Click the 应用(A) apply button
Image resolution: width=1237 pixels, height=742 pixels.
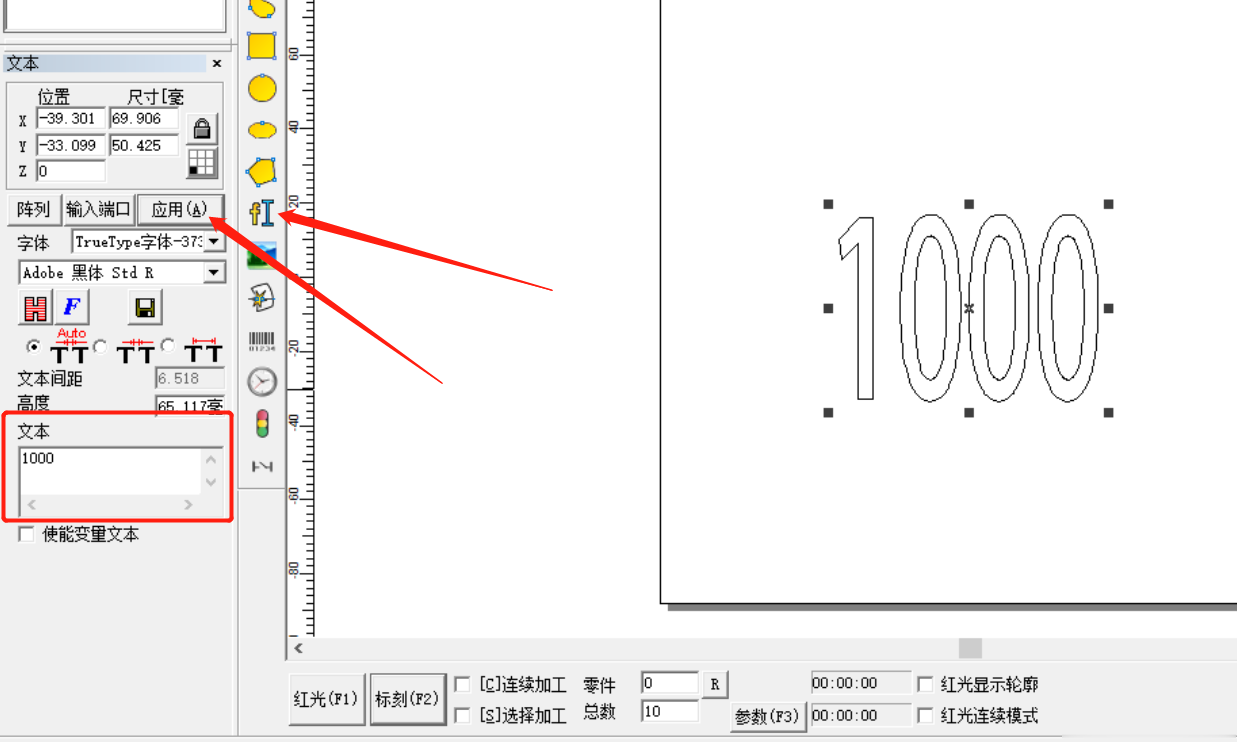click(179, 210)
